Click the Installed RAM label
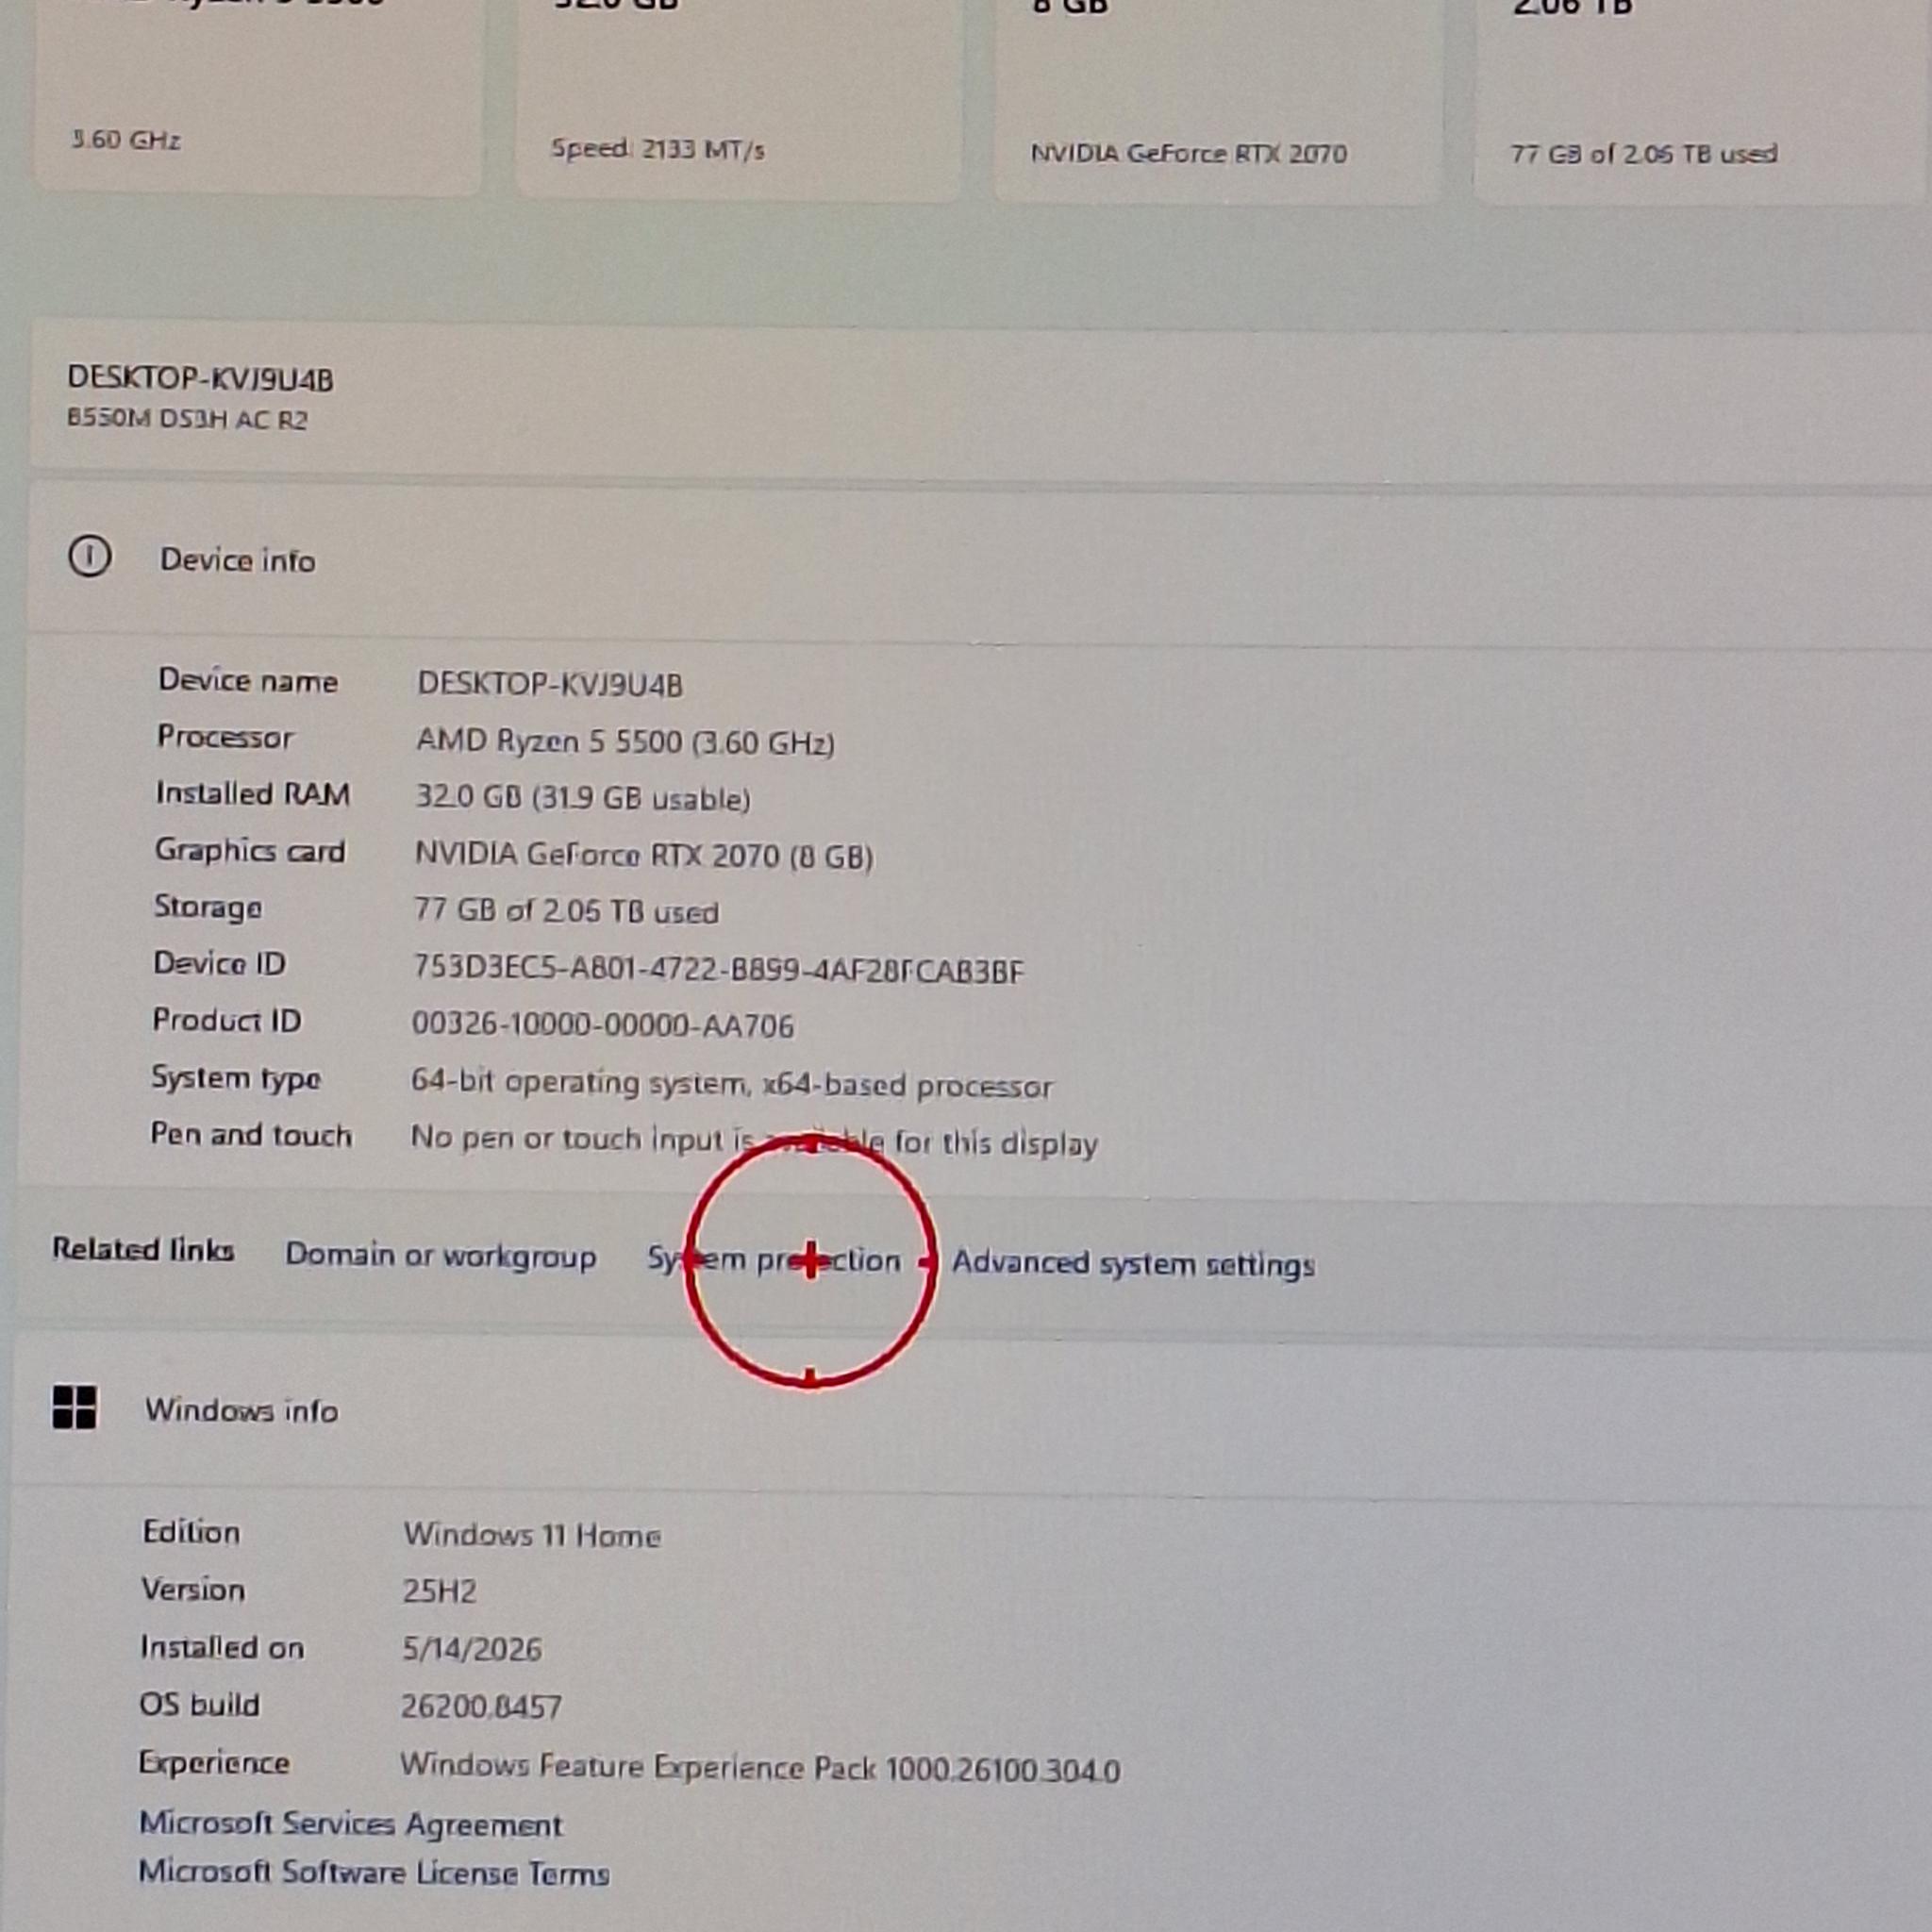Screen dimensions: 1932x1932 coord(252,793)
